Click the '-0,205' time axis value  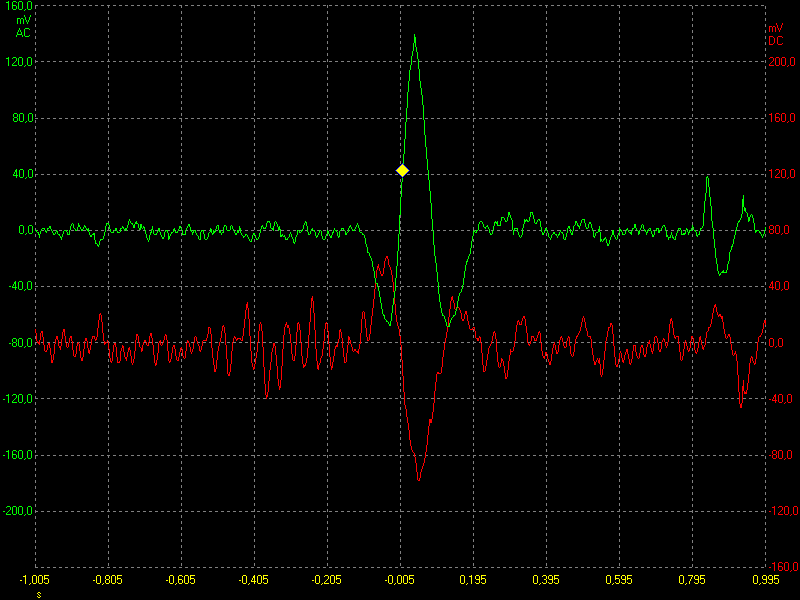pyautogui.click(x=327, y=580)
